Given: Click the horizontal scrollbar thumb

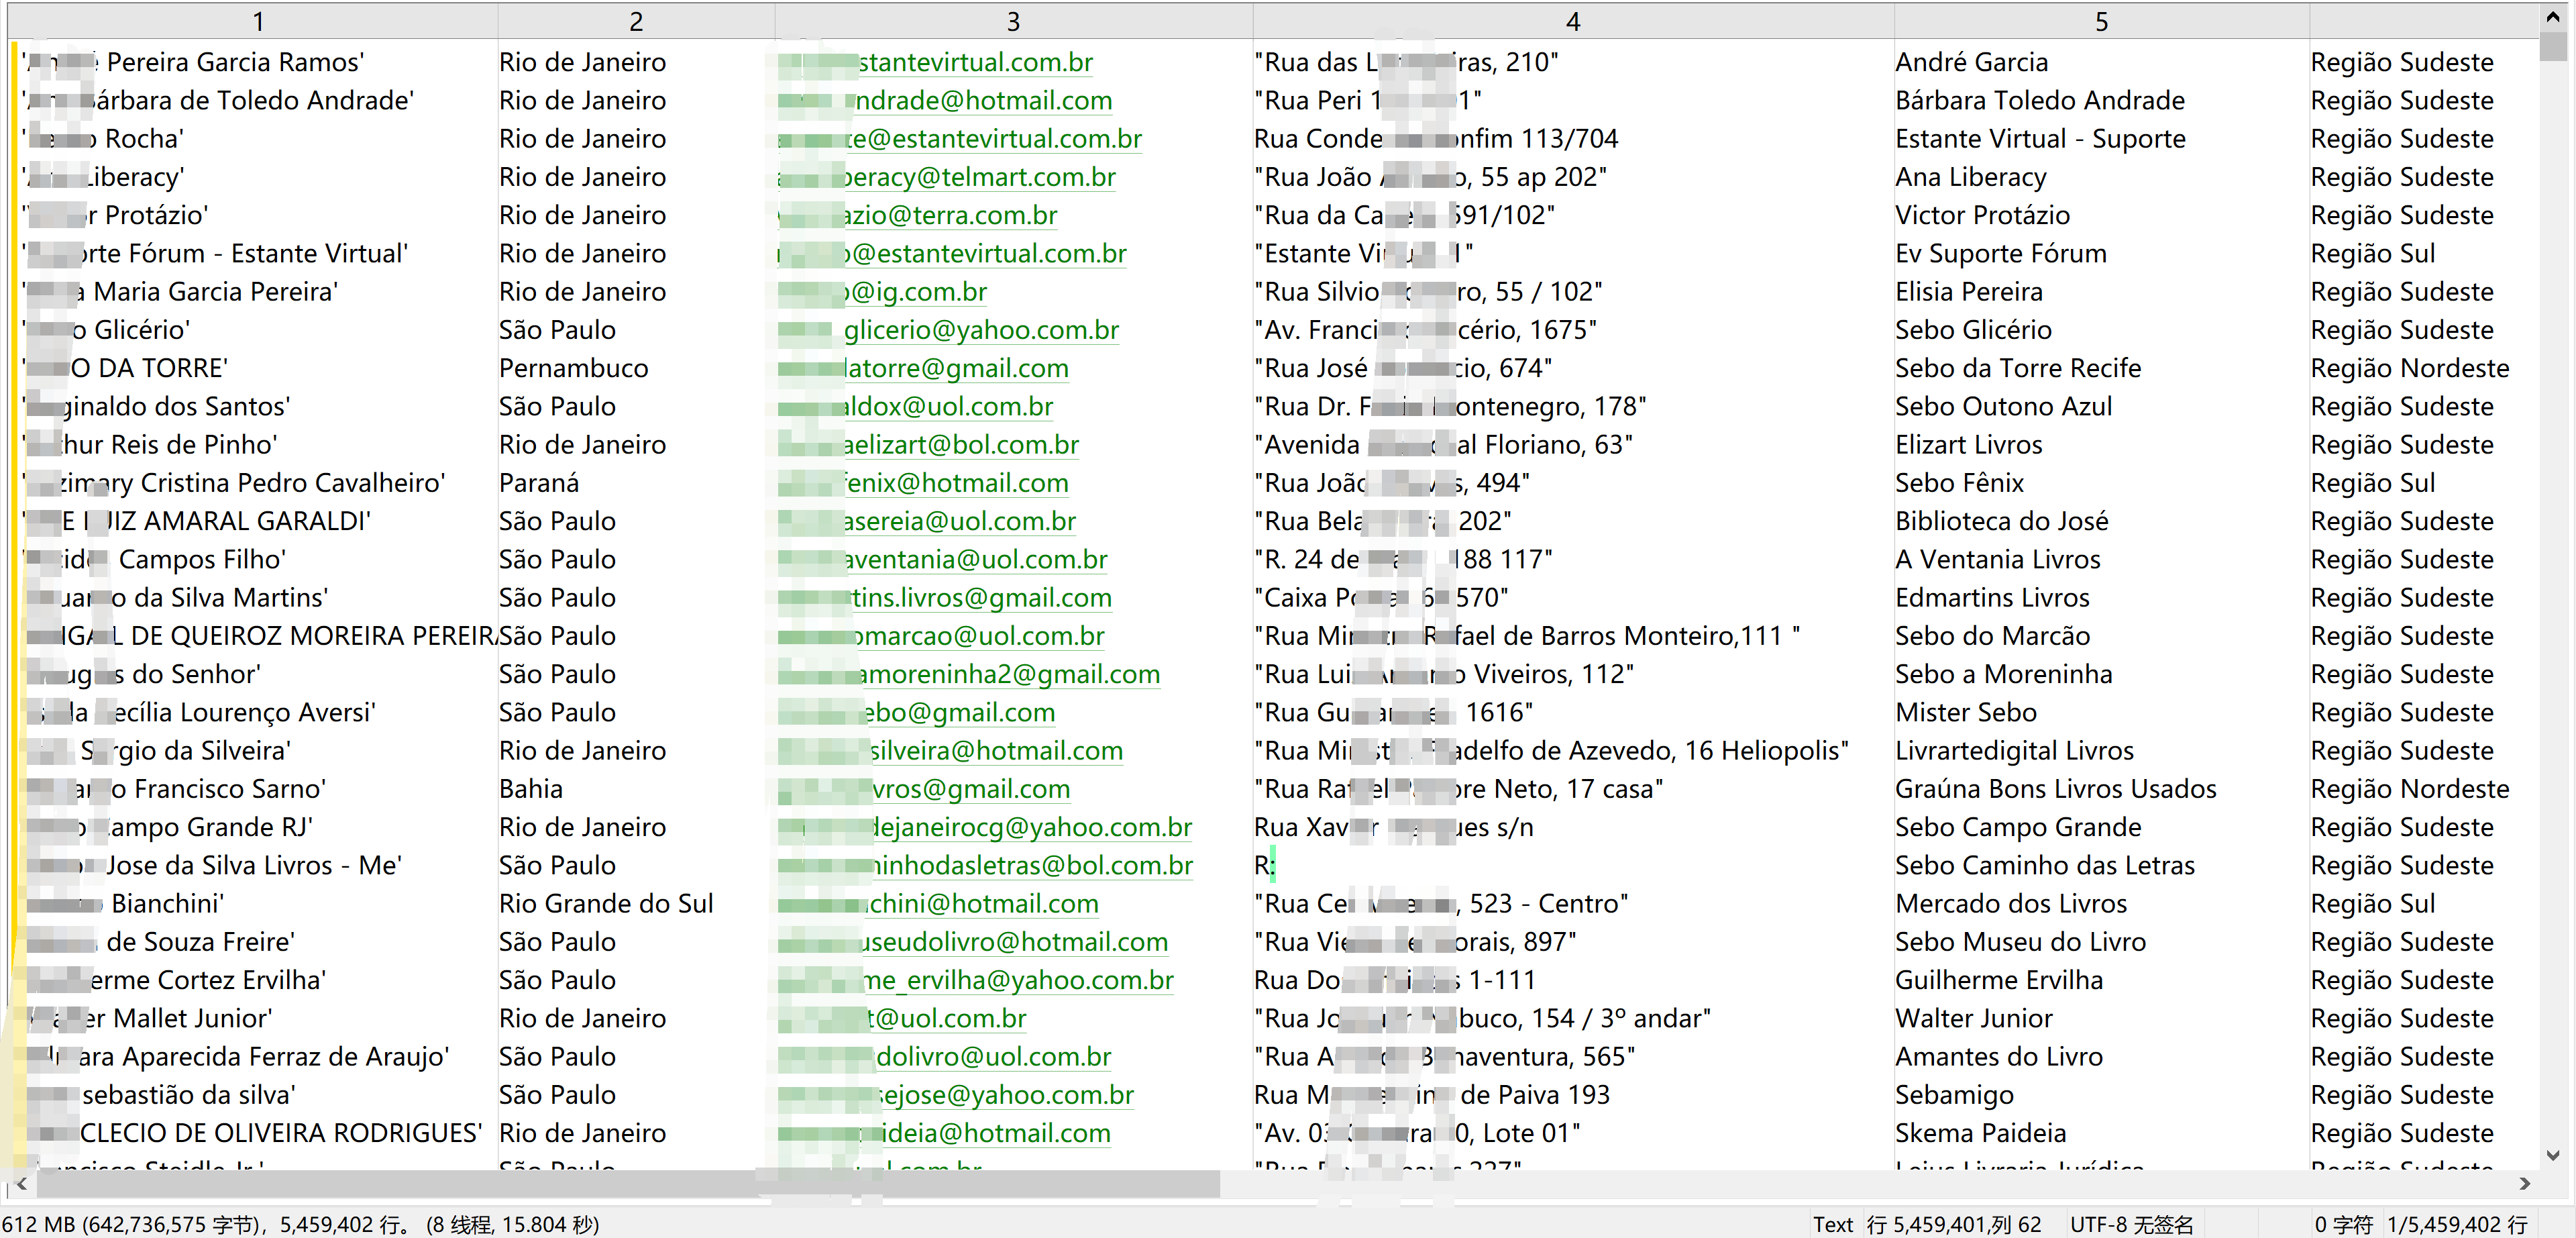Looking at the screenshot, I should click(x=628, y=1184).
